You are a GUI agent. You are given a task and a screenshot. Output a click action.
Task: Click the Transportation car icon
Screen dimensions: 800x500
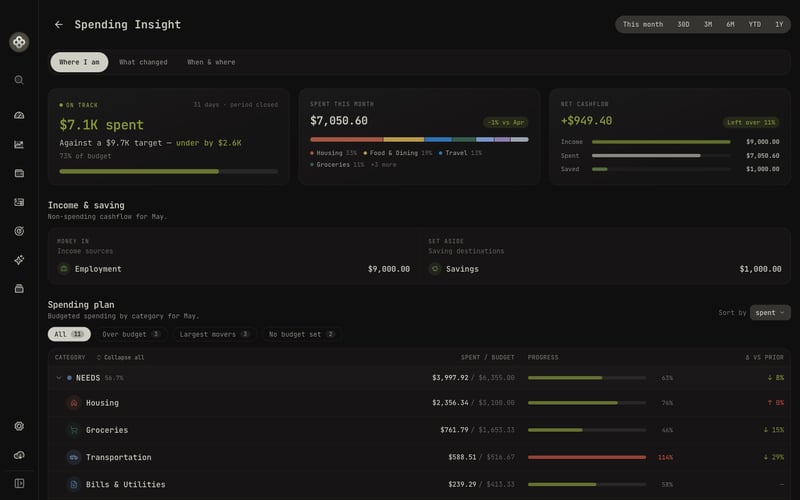pyautogui.click(x=73, y=457)
